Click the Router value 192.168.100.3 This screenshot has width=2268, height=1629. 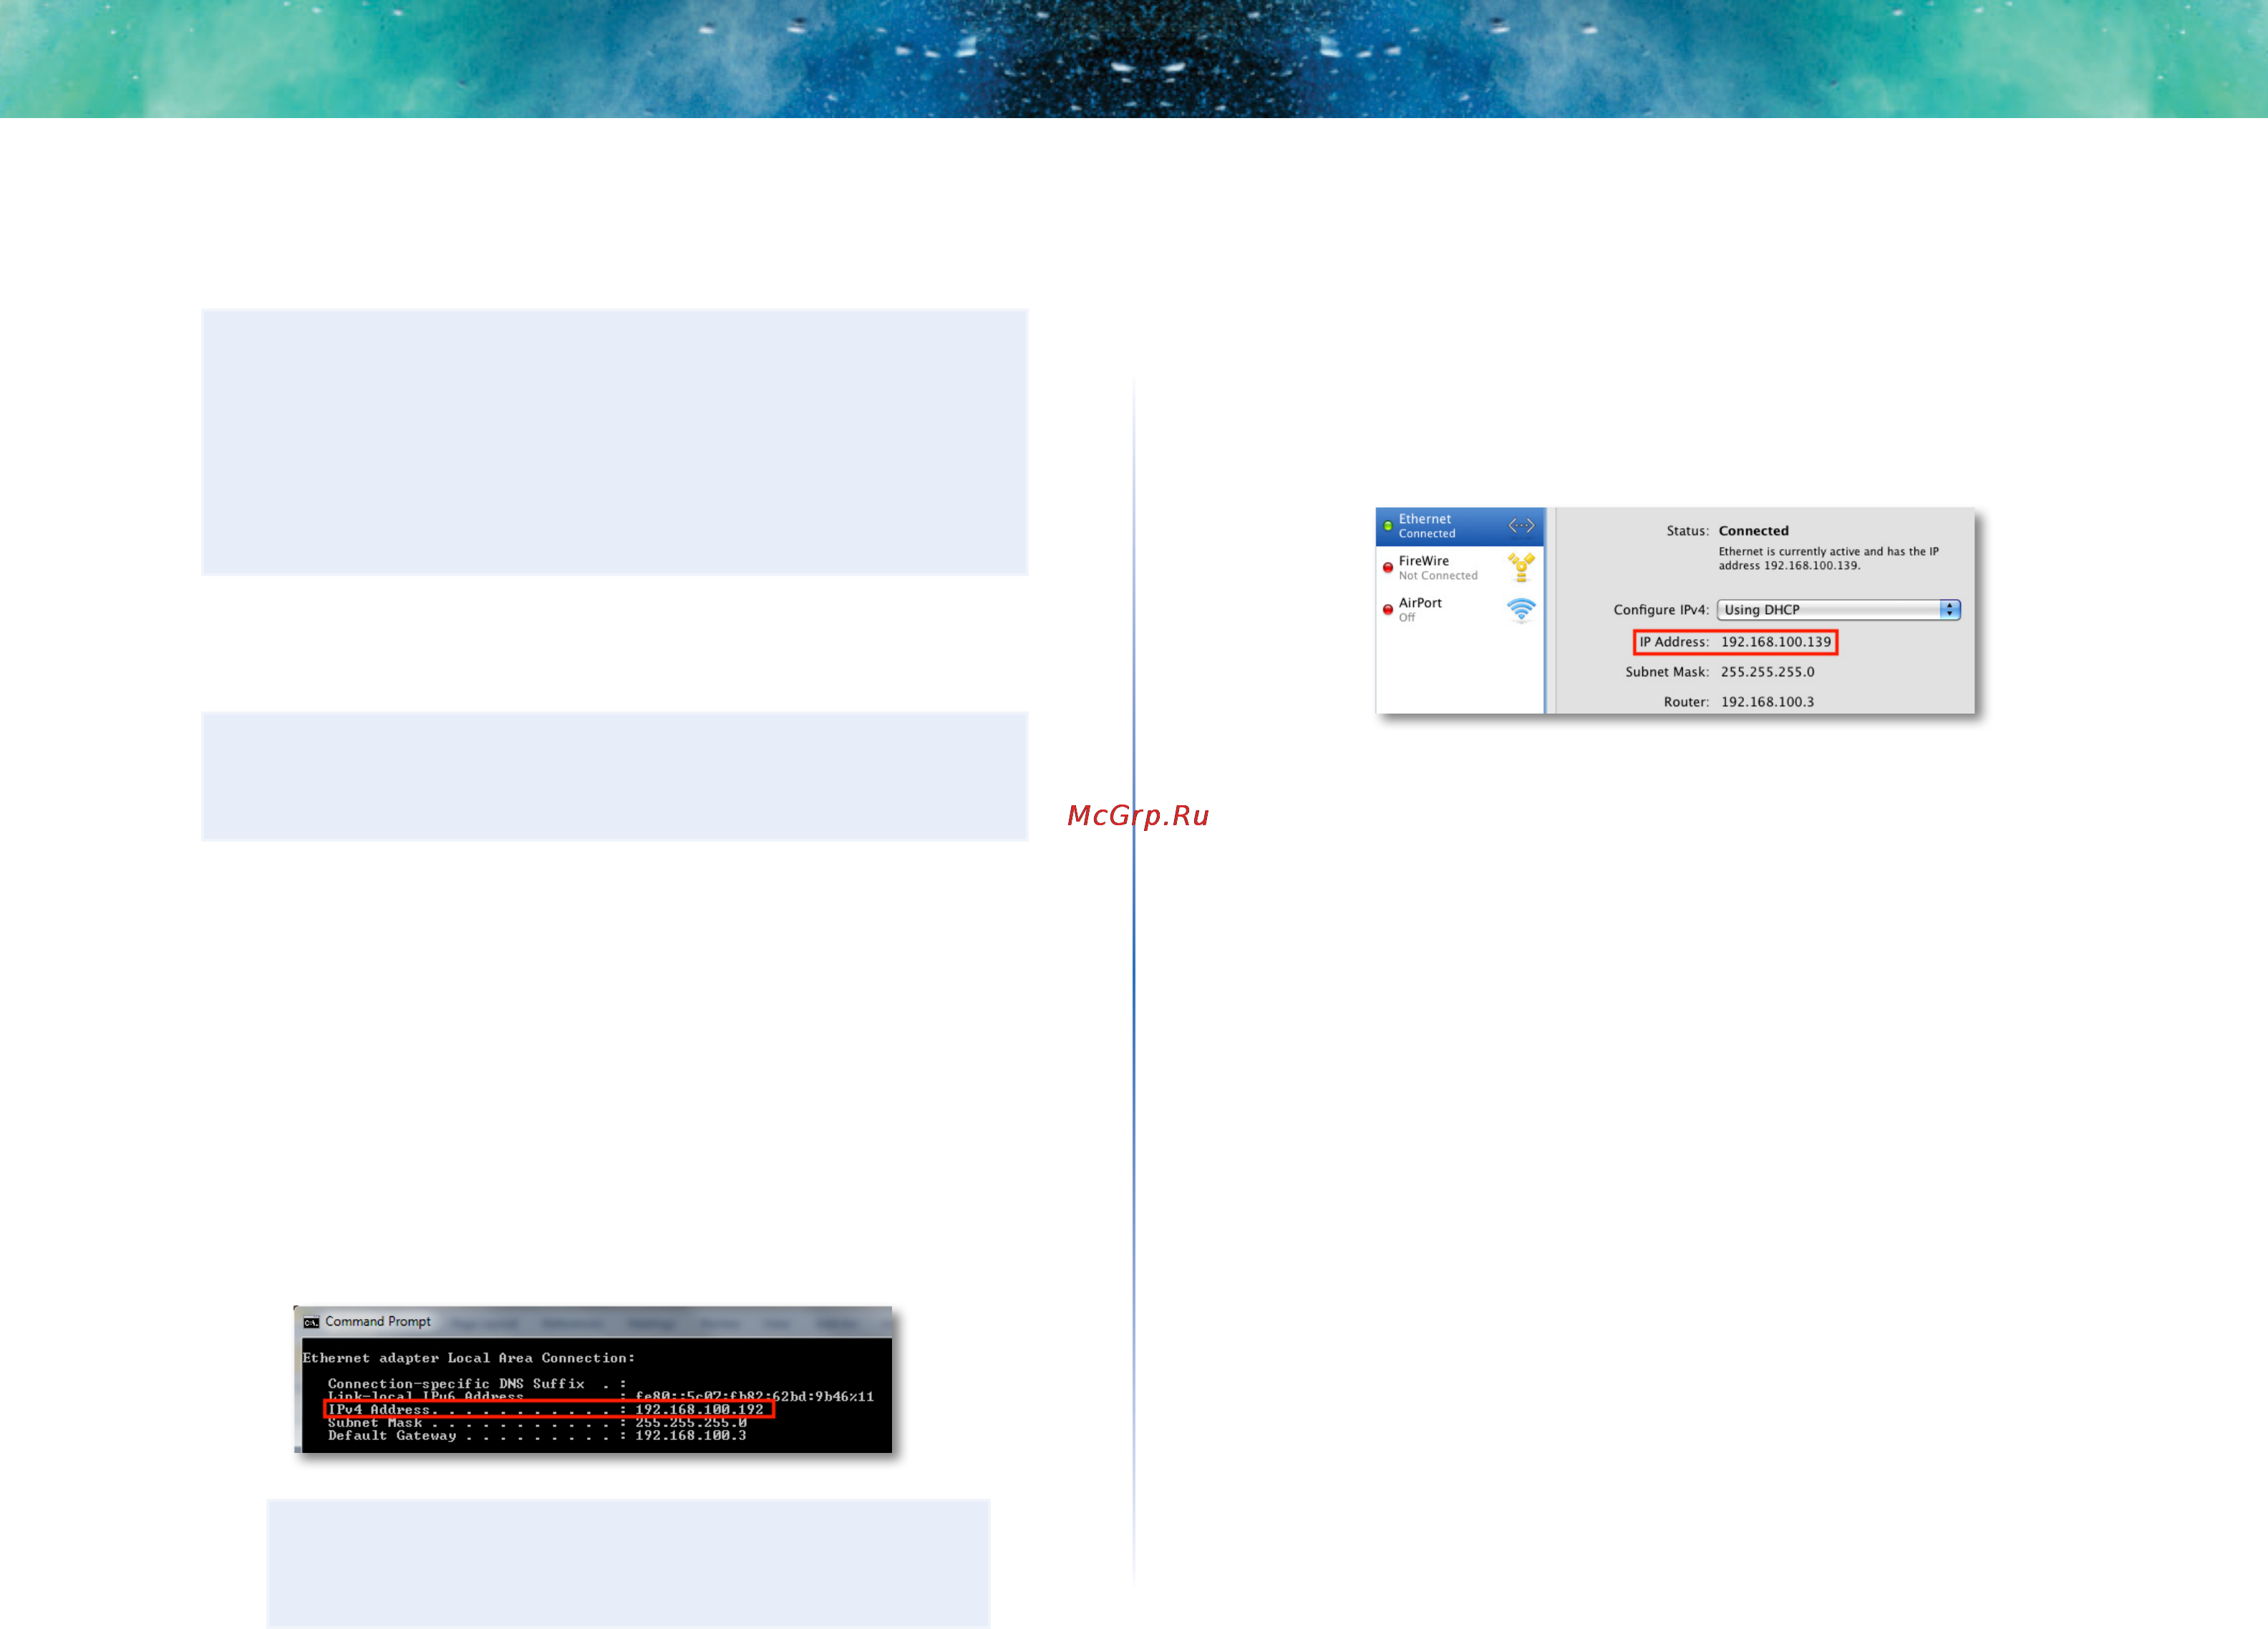1767,702
